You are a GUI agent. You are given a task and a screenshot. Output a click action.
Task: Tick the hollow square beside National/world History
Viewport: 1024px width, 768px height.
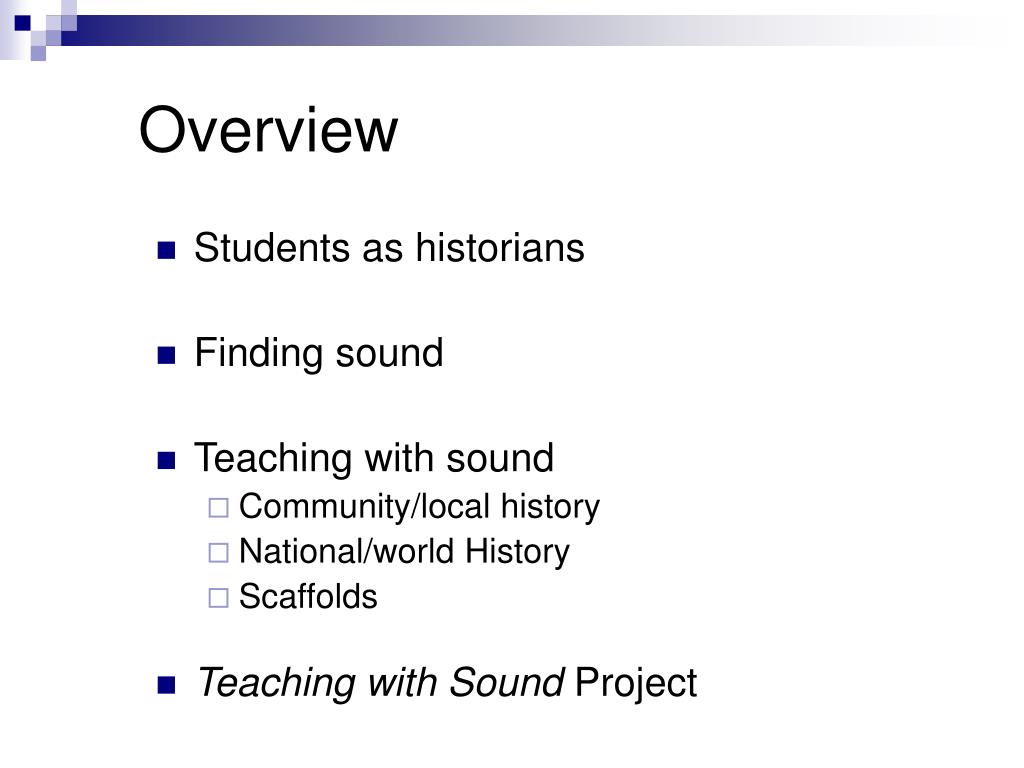(218, 553)
